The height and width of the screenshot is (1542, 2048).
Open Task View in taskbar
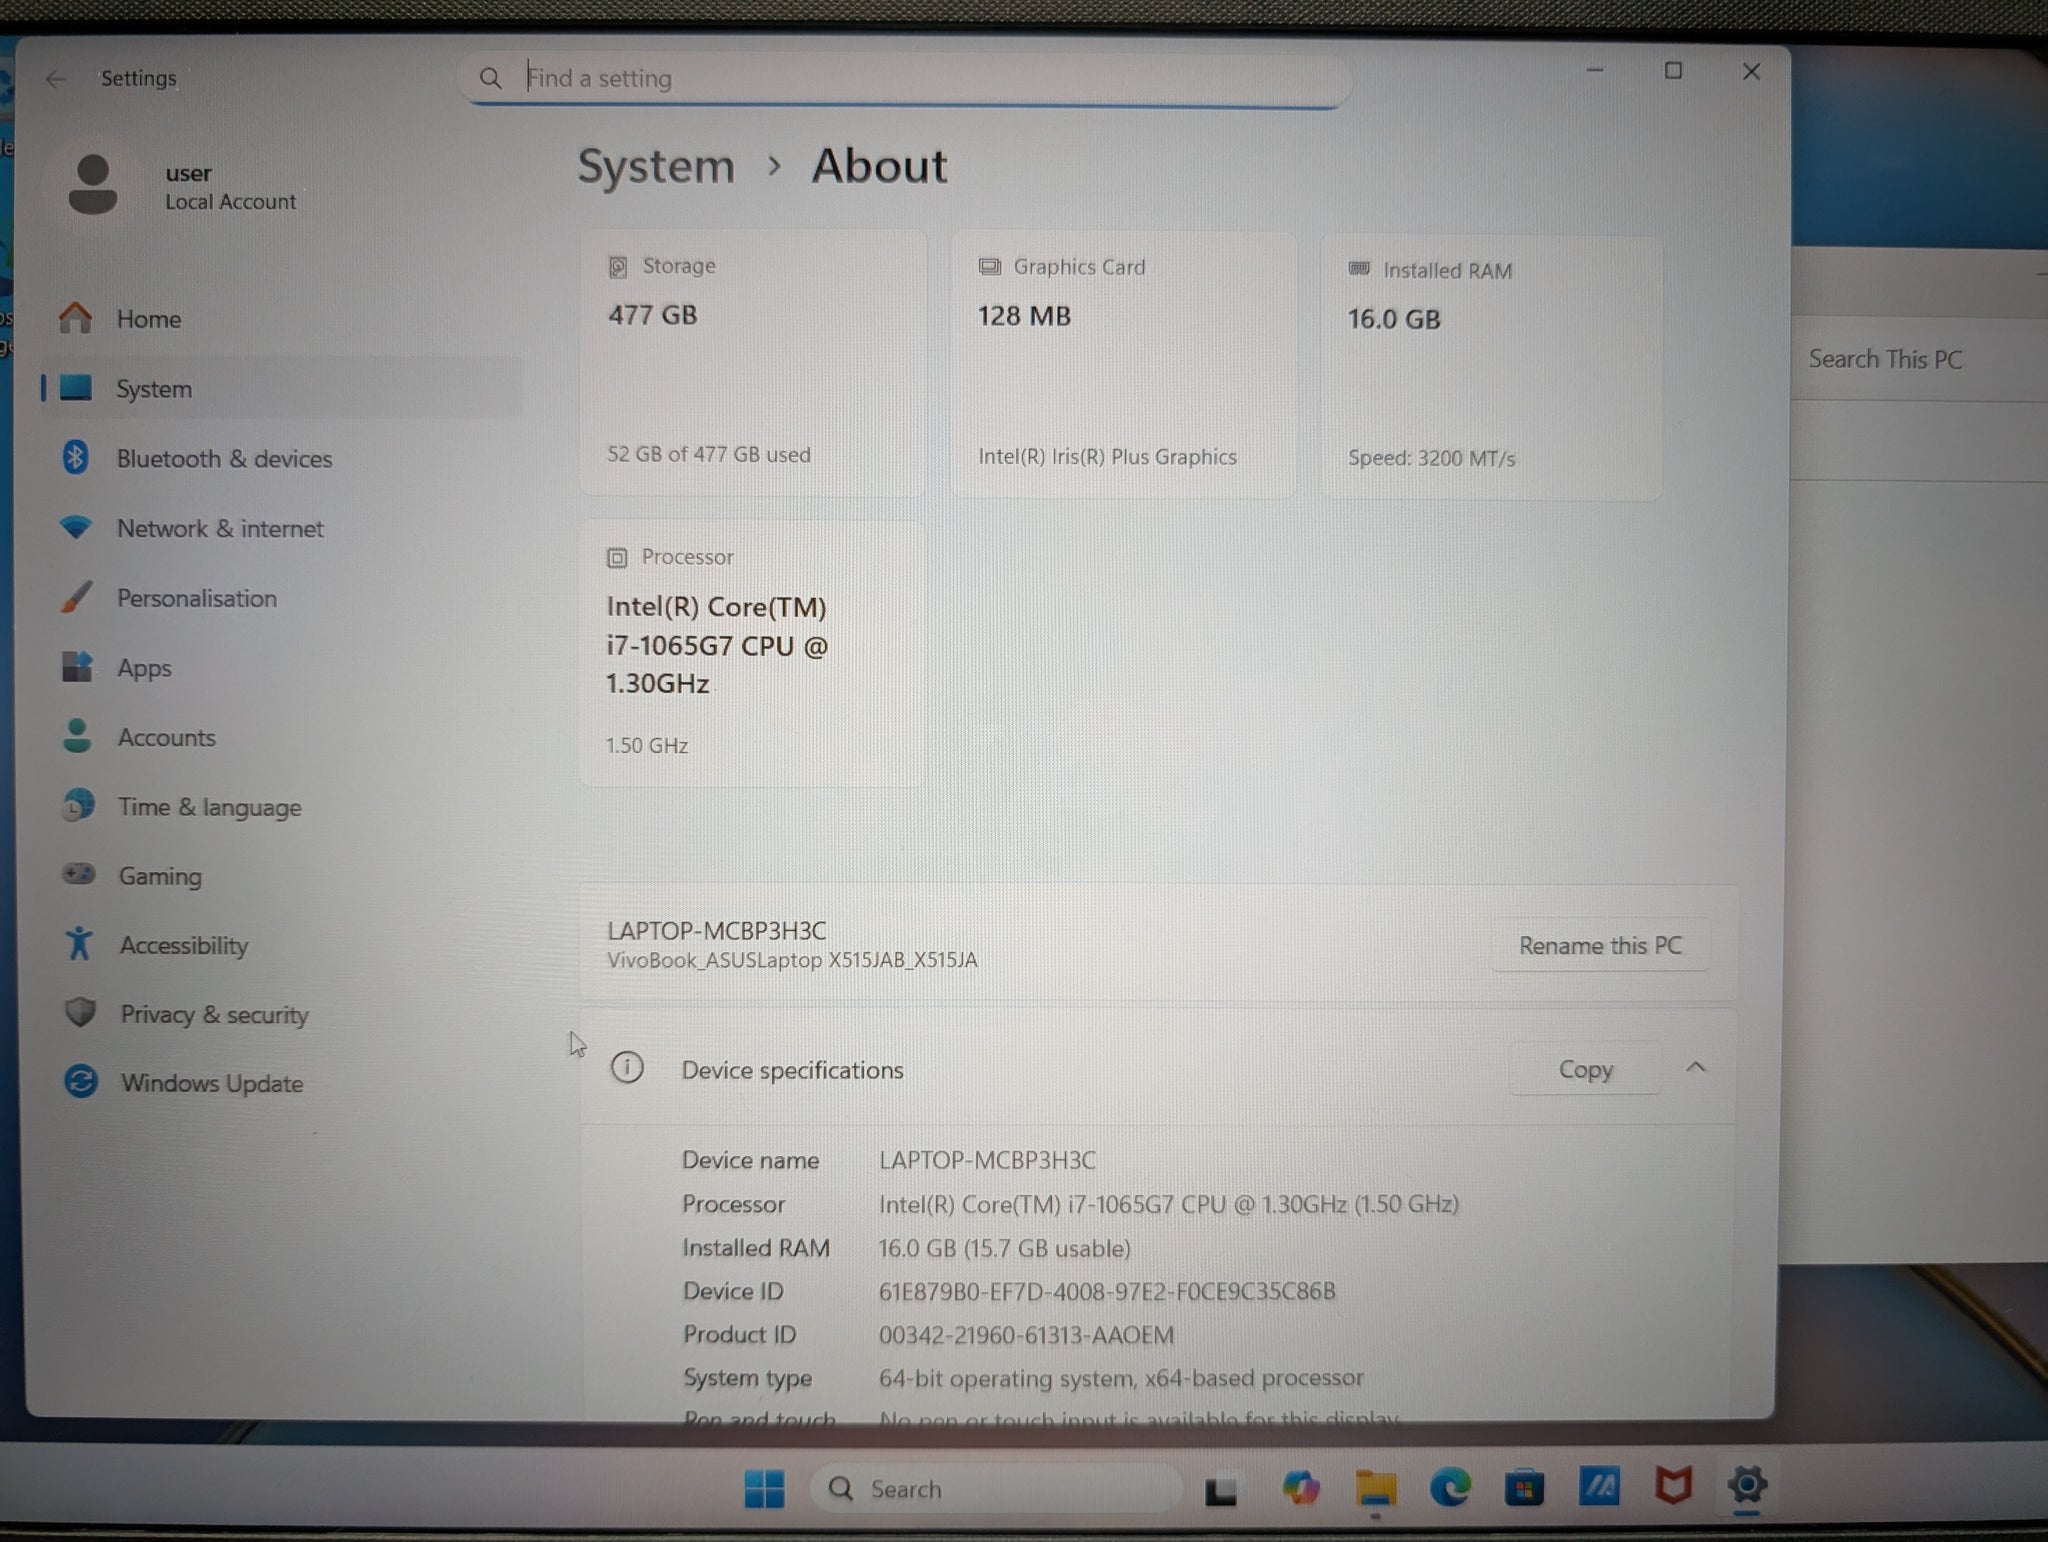[x=1220, y=1491]
